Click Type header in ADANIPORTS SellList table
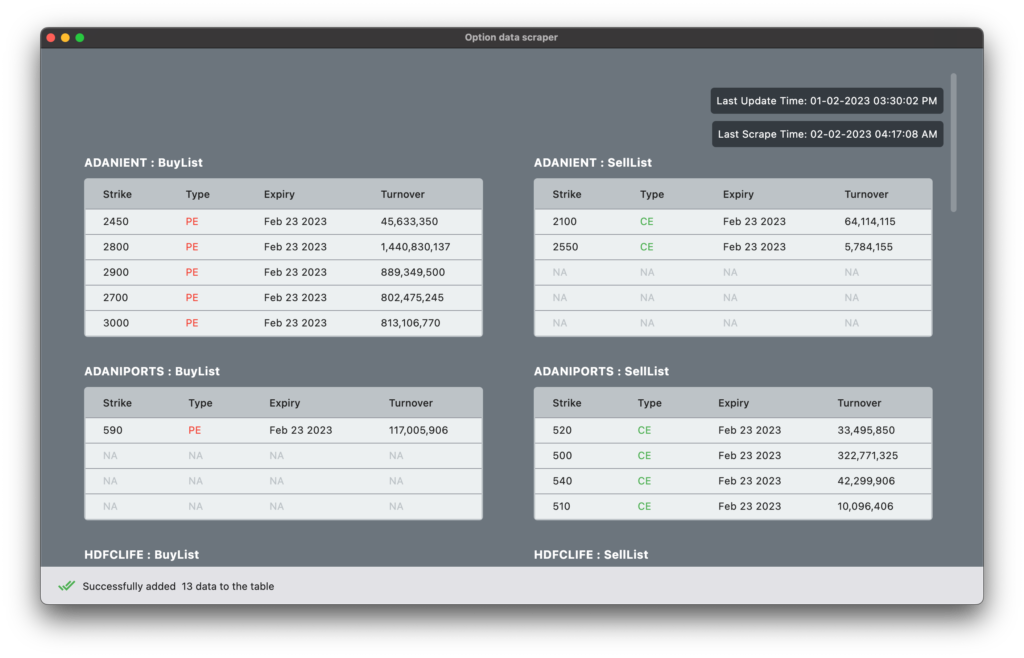1024x658 pixels. pyautogui.click(x=649, y=403)
